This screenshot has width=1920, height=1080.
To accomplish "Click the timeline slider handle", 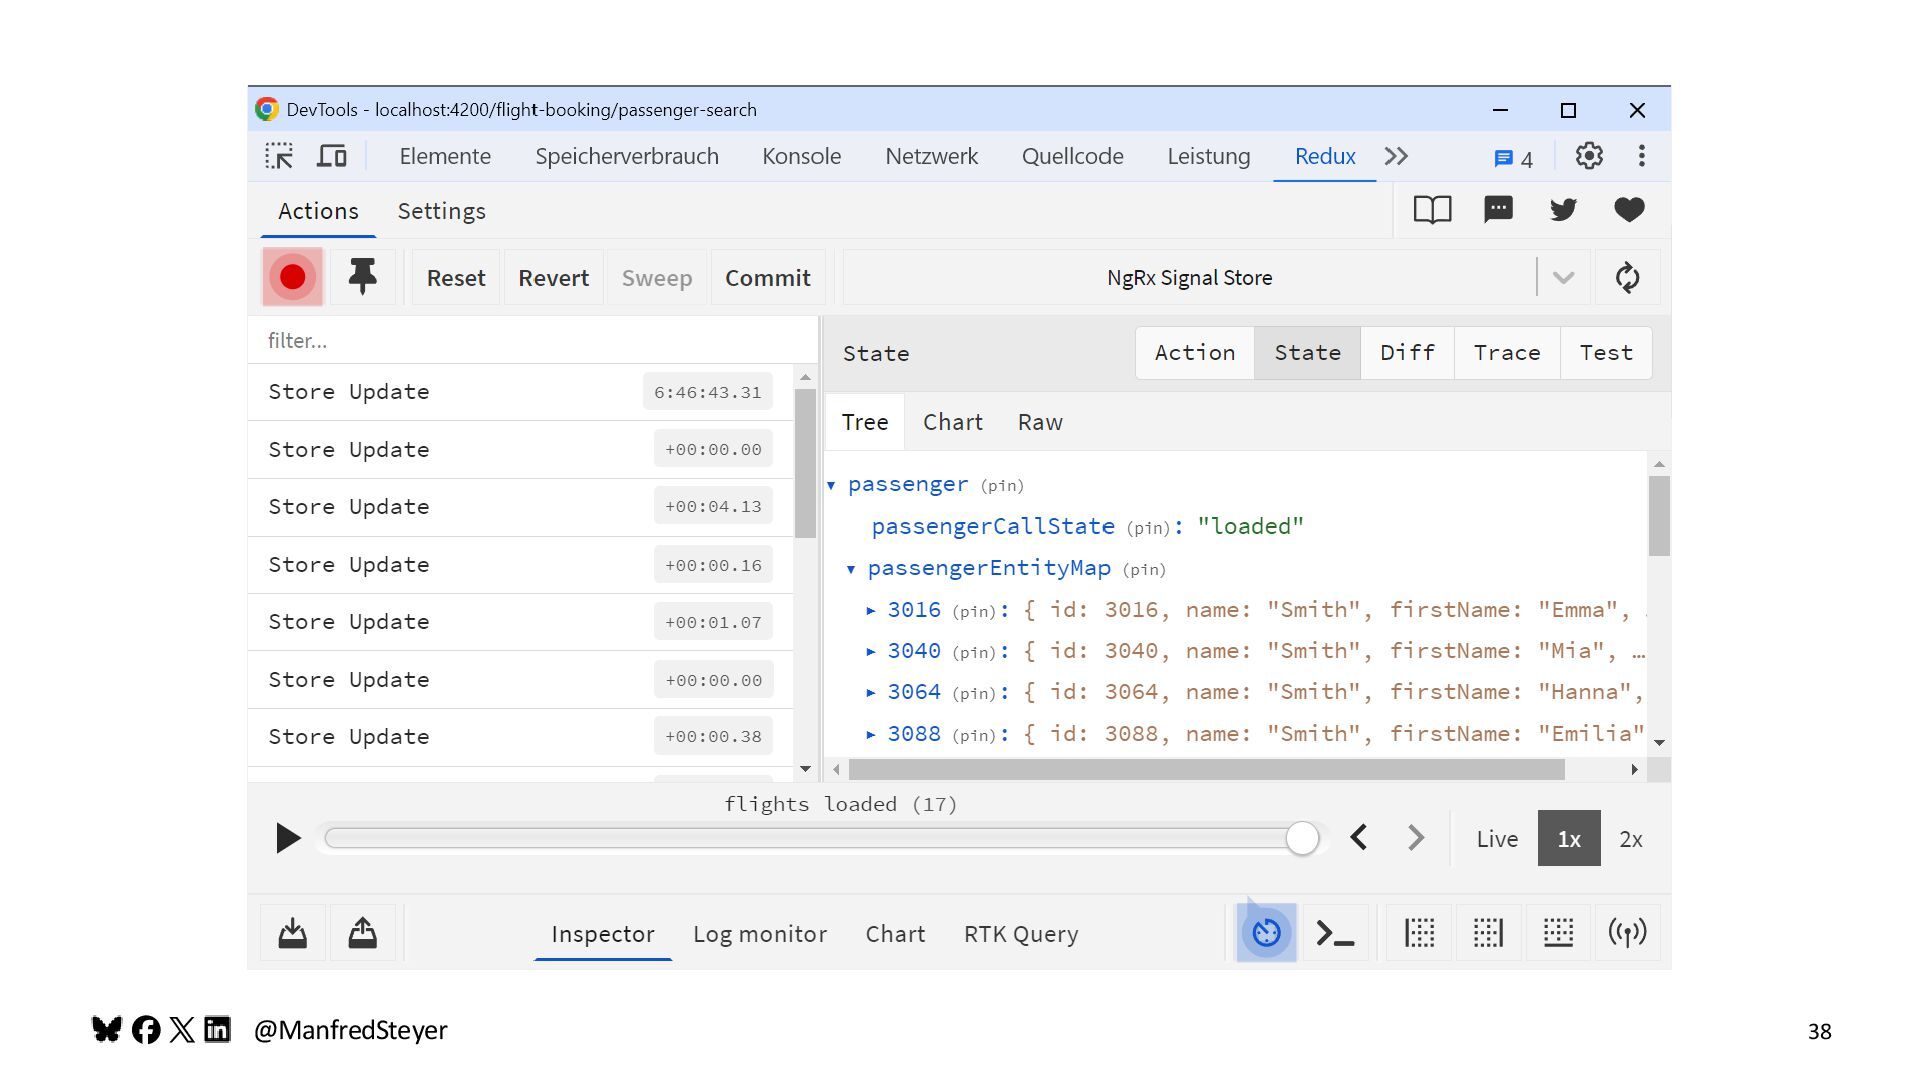I will coord(1302,838).
